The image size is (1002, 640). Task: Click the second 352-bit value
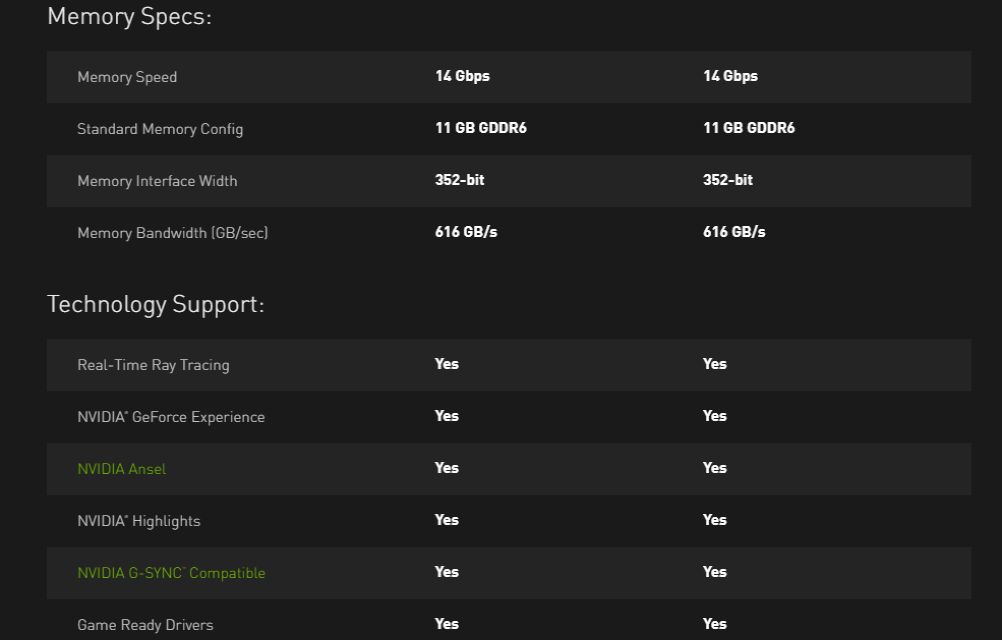(x=728, y=180)
